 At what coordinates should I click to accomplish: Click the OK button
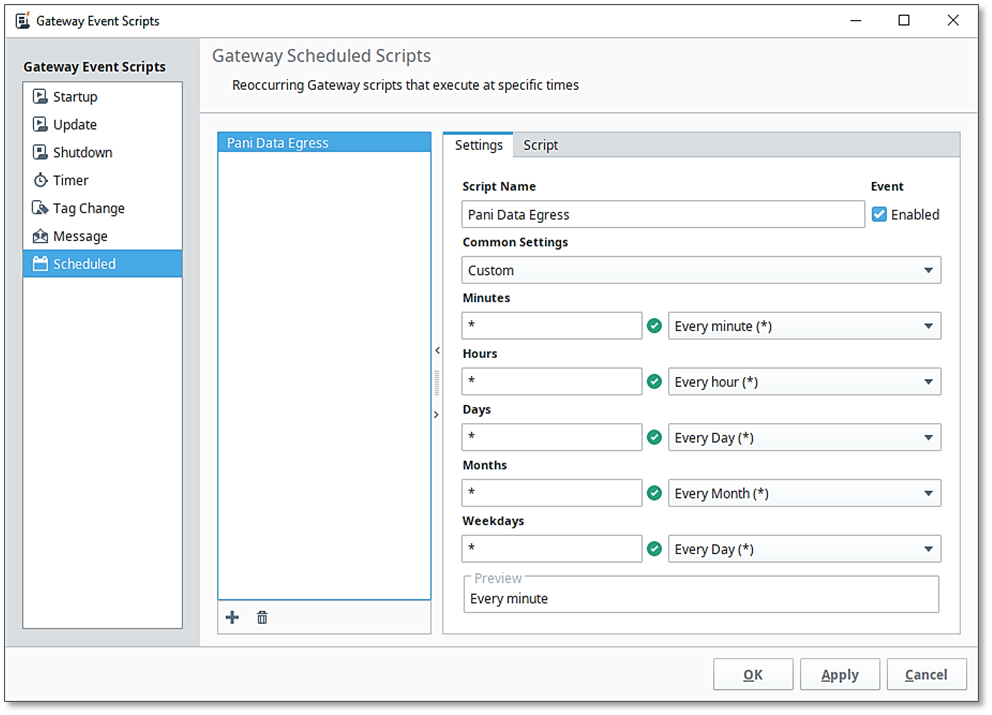point(753,675)
